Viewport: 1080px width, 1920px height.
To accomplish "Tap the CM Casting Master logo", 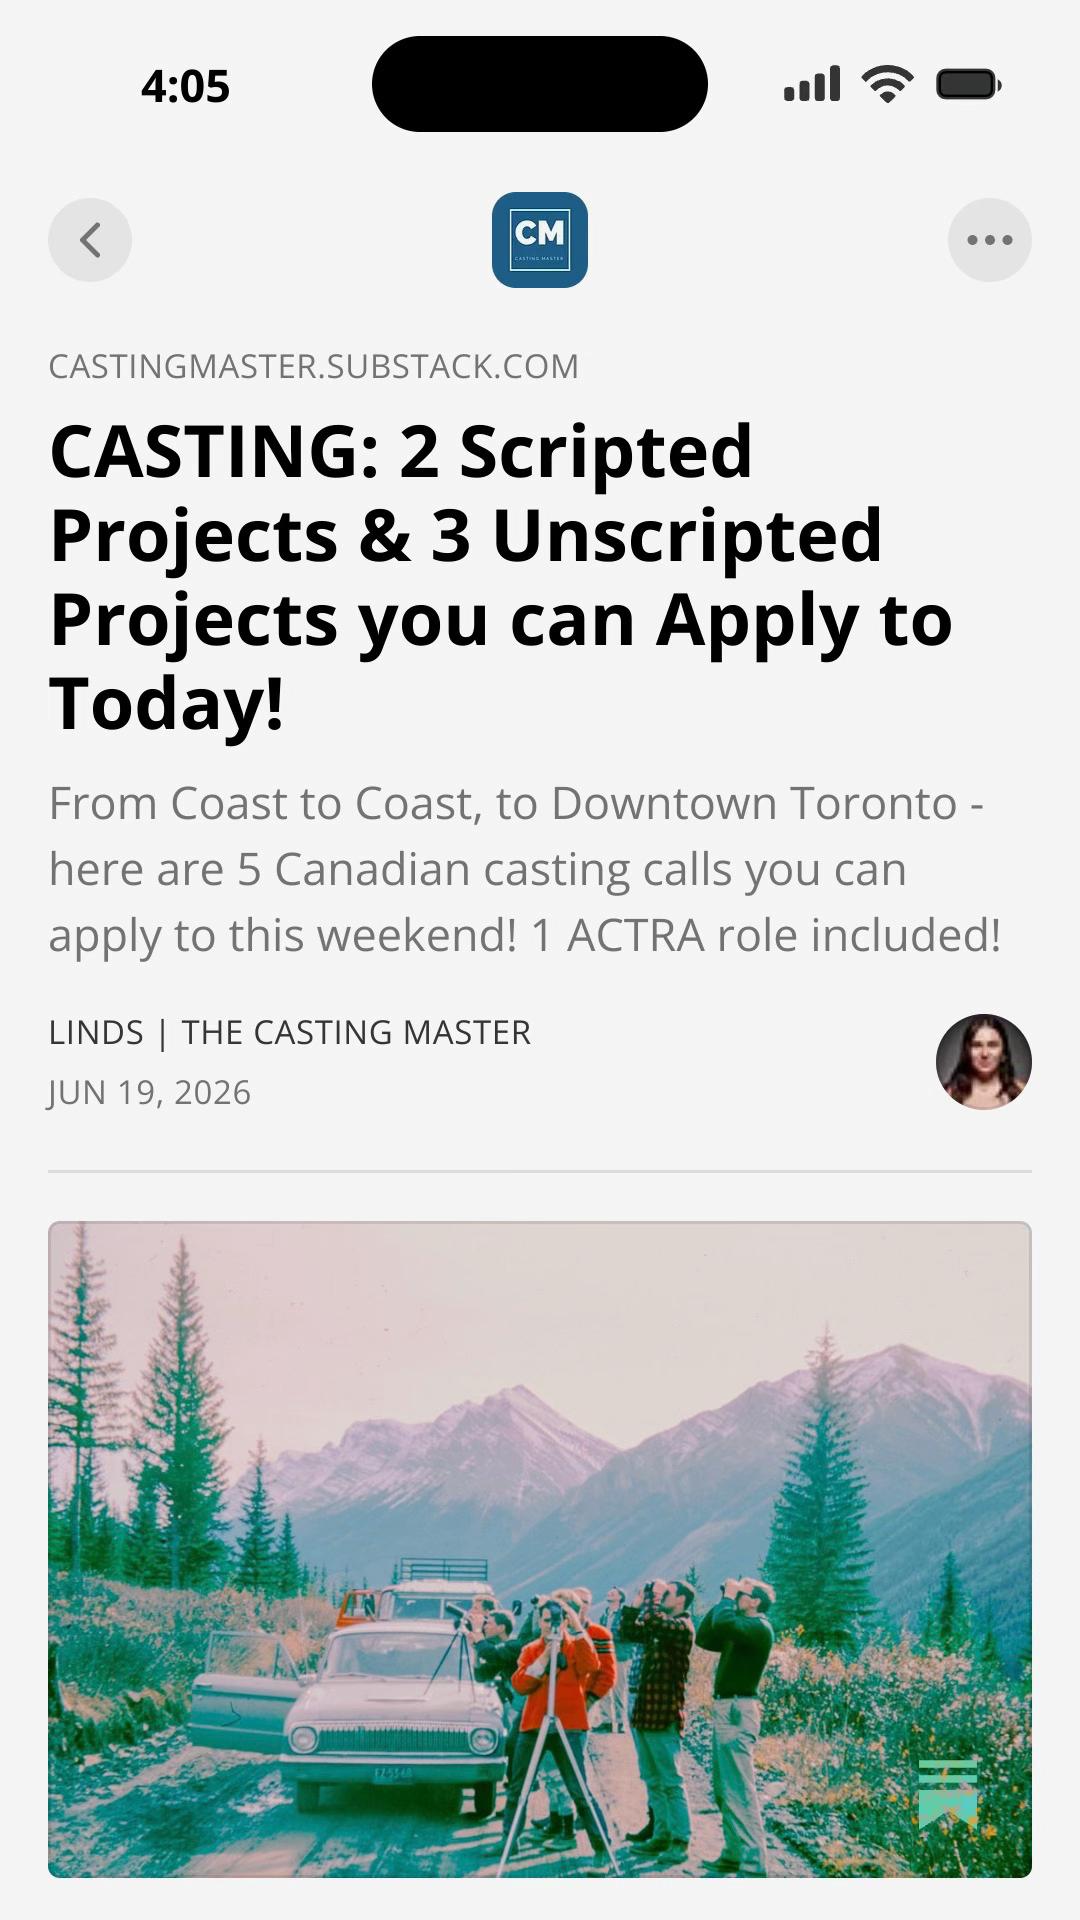I will tap(540, 240).
